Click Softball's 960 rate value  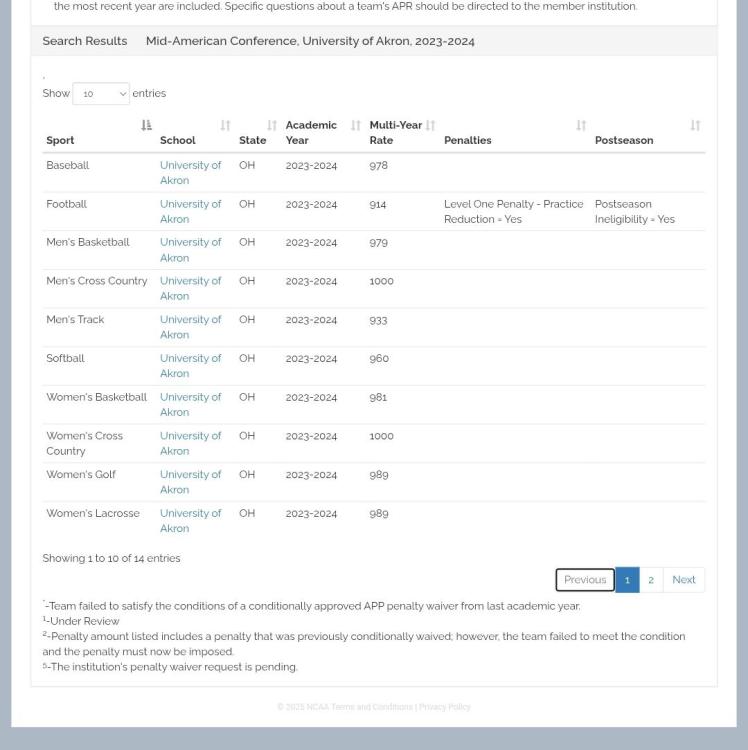coord(379,358)
